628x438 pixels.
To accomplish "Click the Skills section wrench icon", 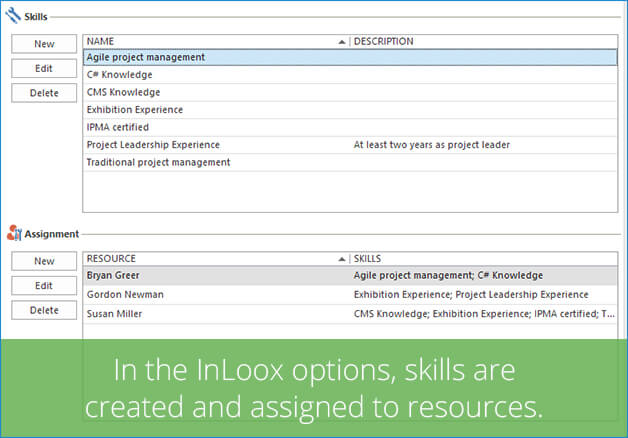I will (x=13, y=16).
